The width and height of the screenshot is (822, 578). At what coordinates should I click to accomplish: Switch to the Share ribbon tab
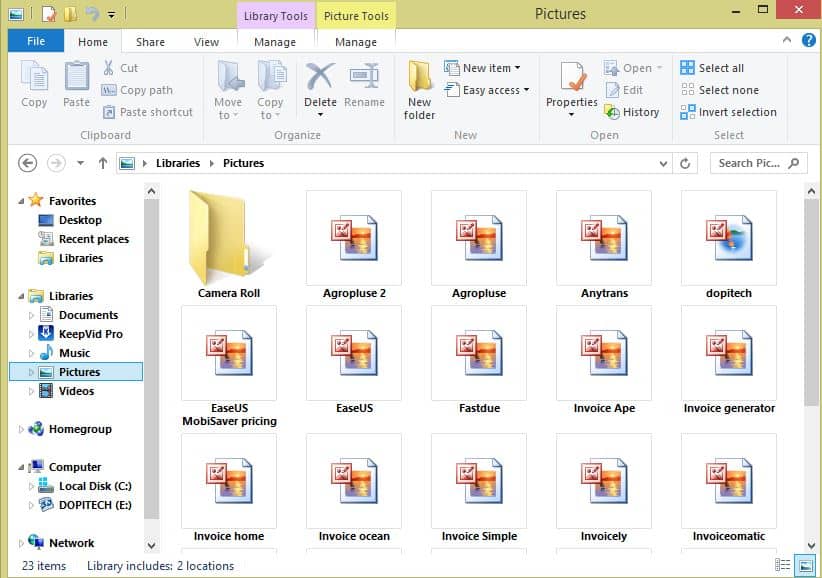[x=150, y=42]
